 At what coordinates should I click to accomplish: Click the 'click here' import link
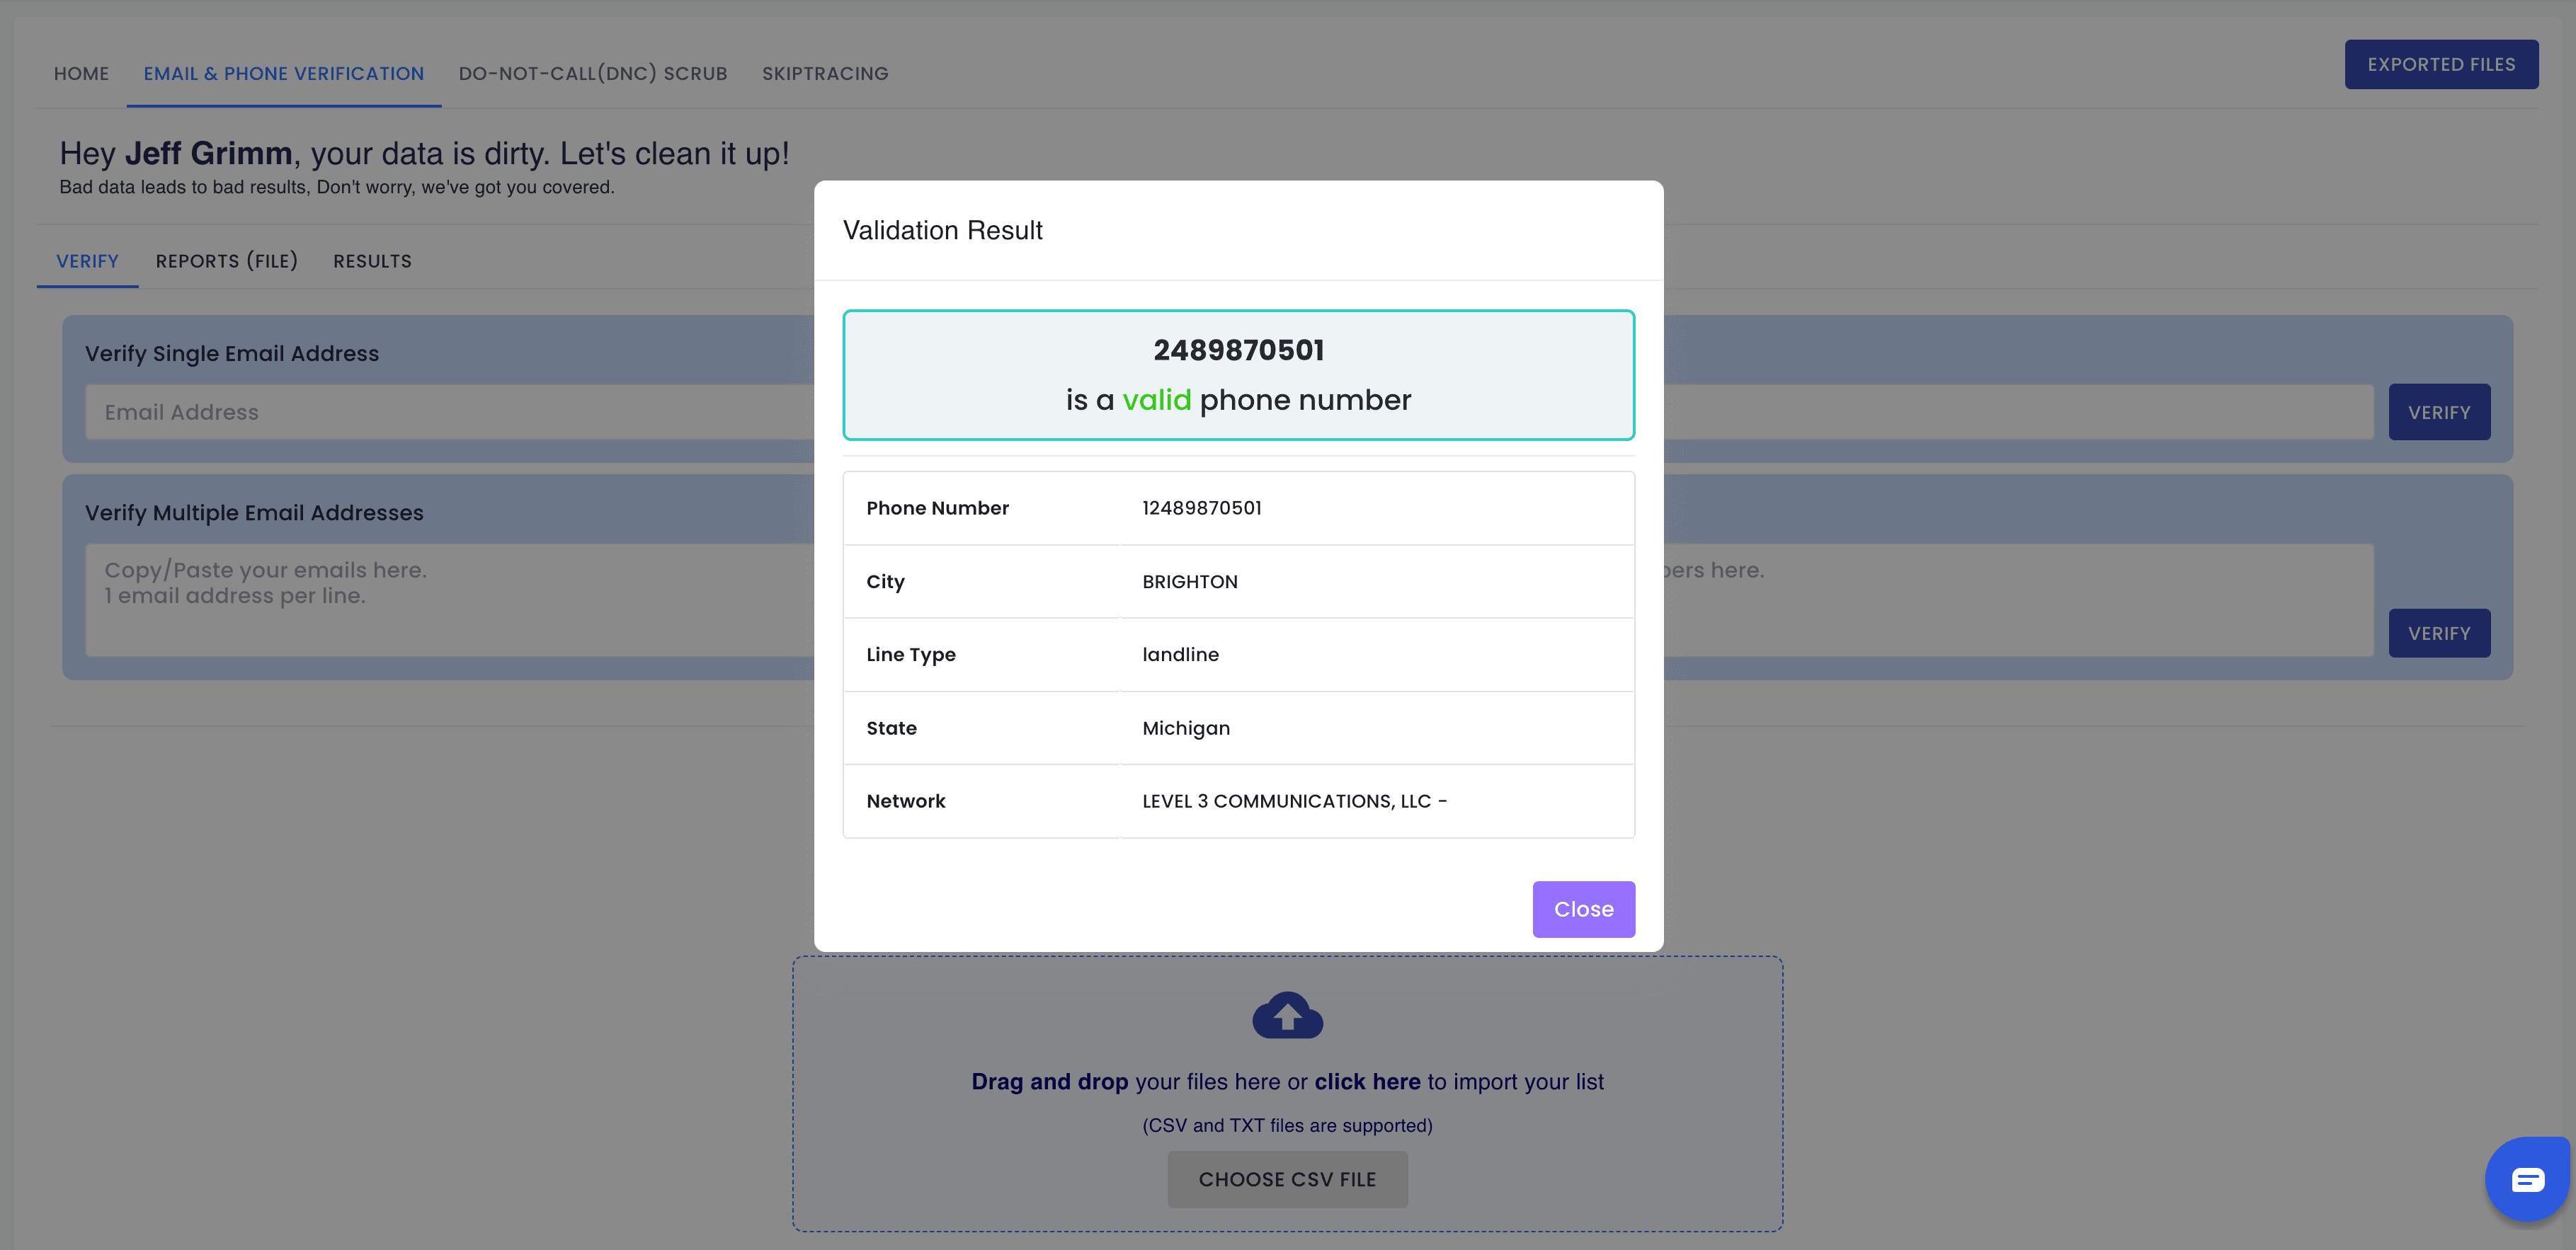pos(1367,1081)
